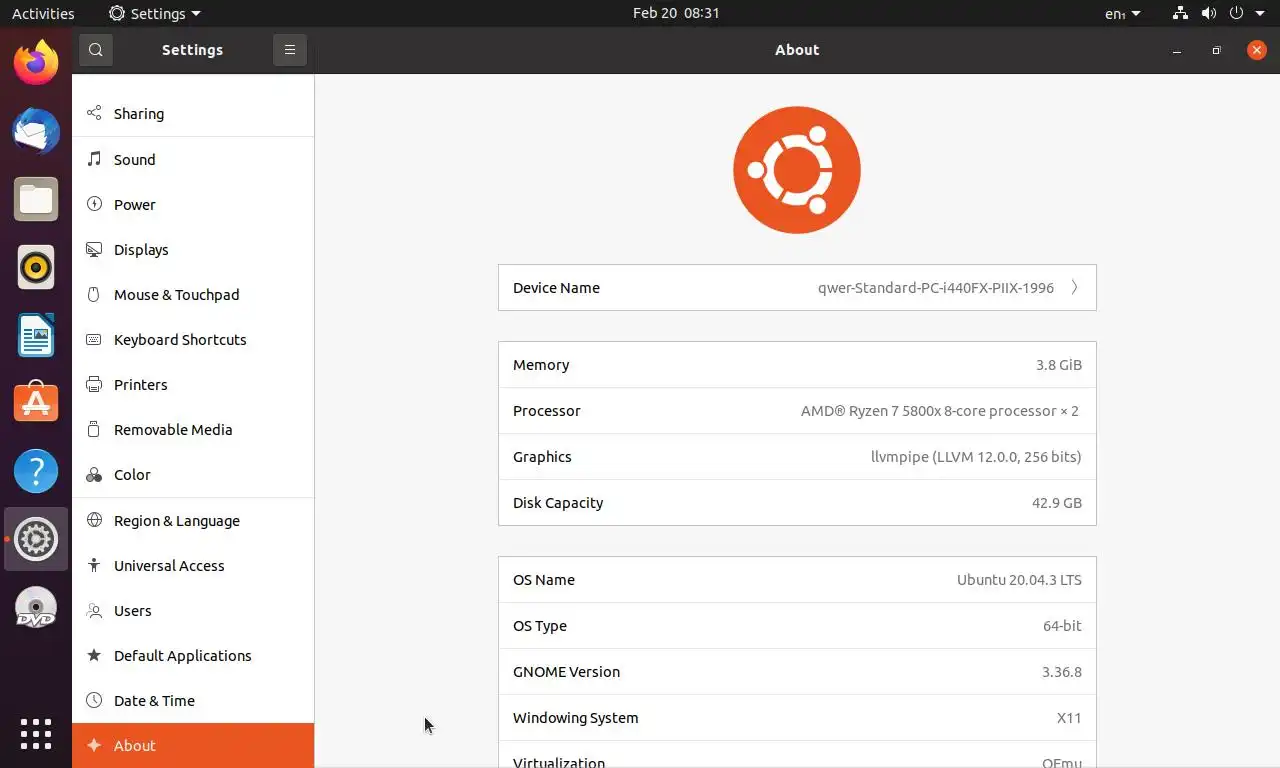Open Default Applications settings panel

click(x=193, y=655)
